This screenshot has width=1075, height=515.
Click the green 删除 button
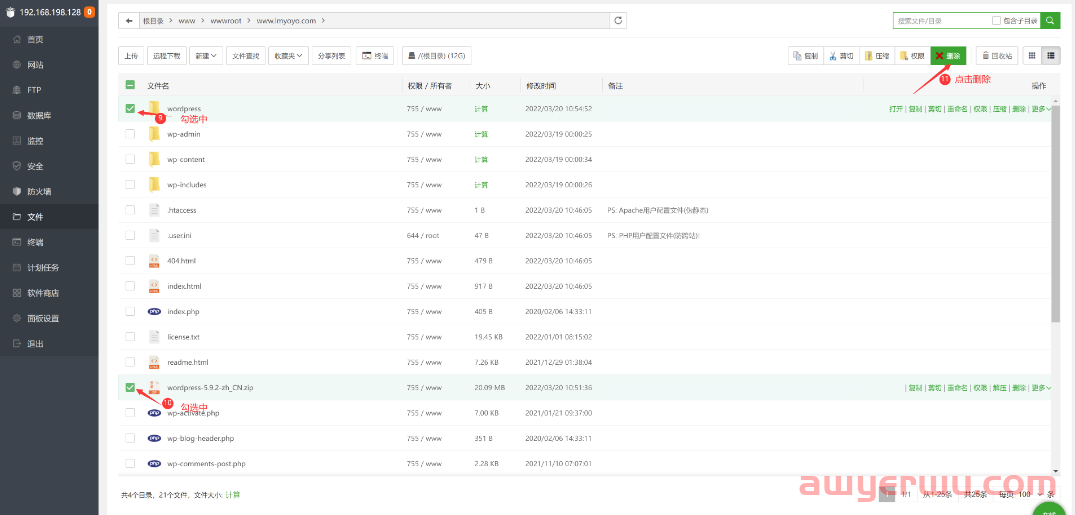(x=948, y=56)
